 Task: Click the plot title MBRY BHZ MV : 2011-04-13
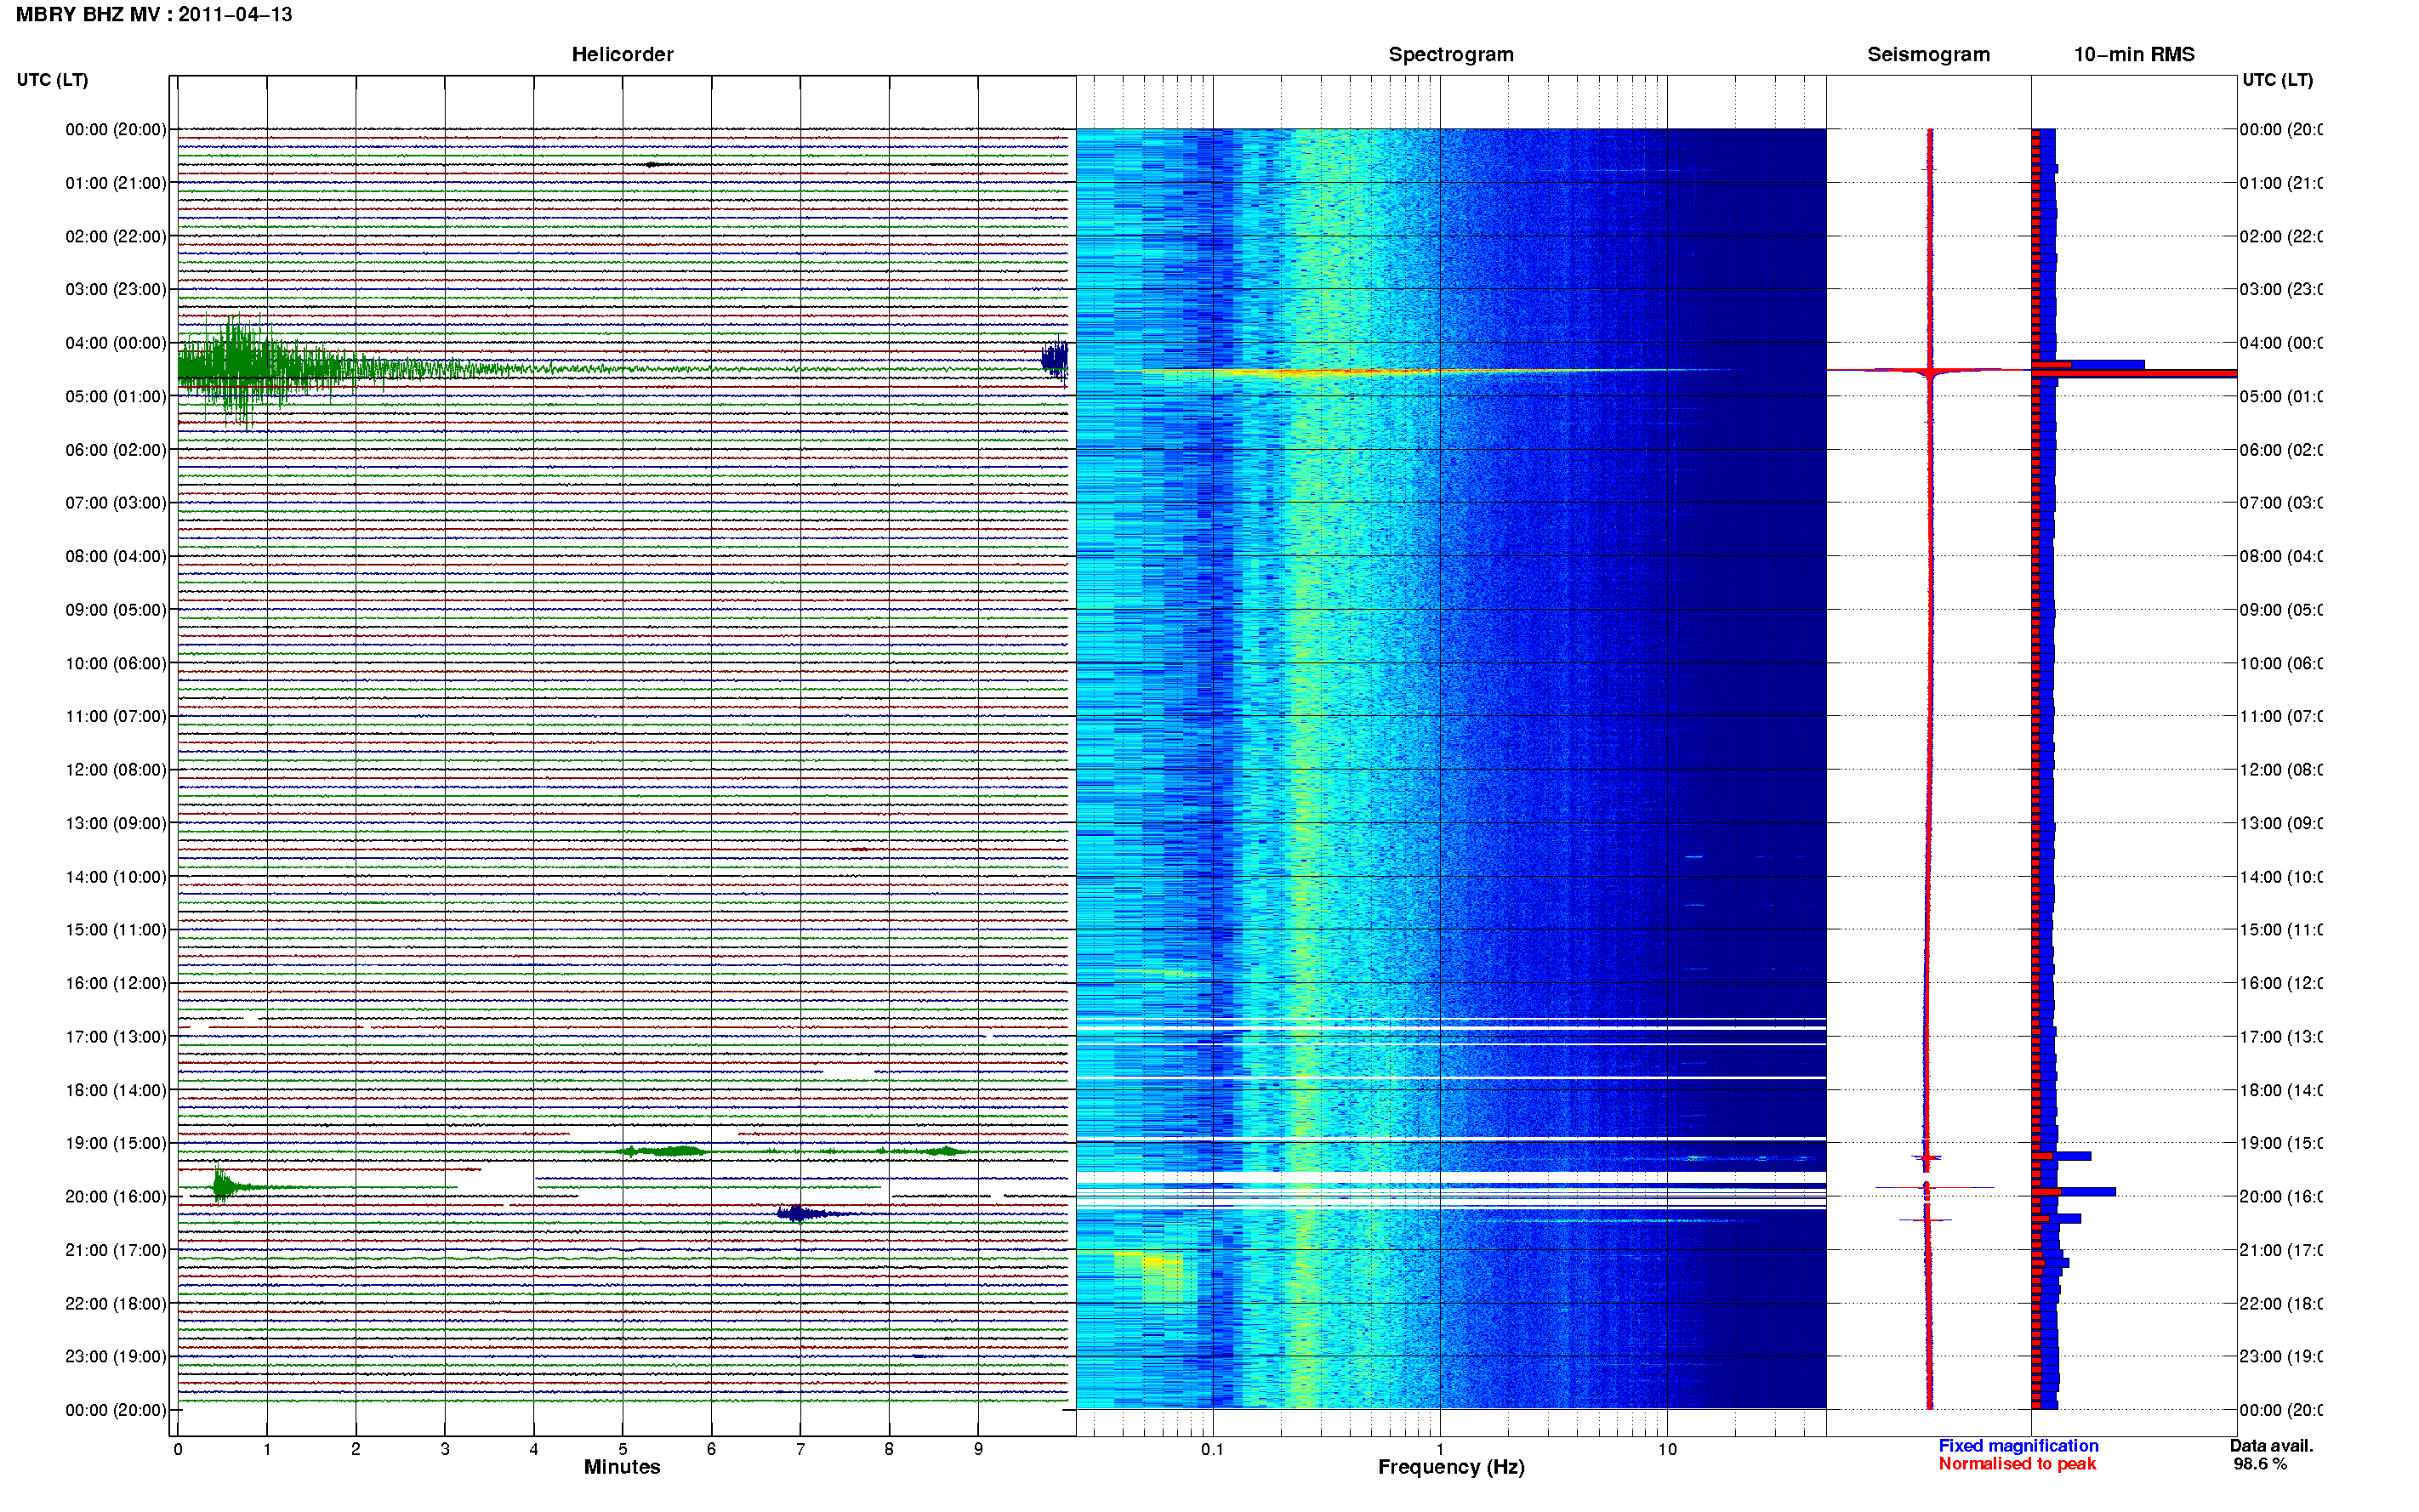point(154,15)
